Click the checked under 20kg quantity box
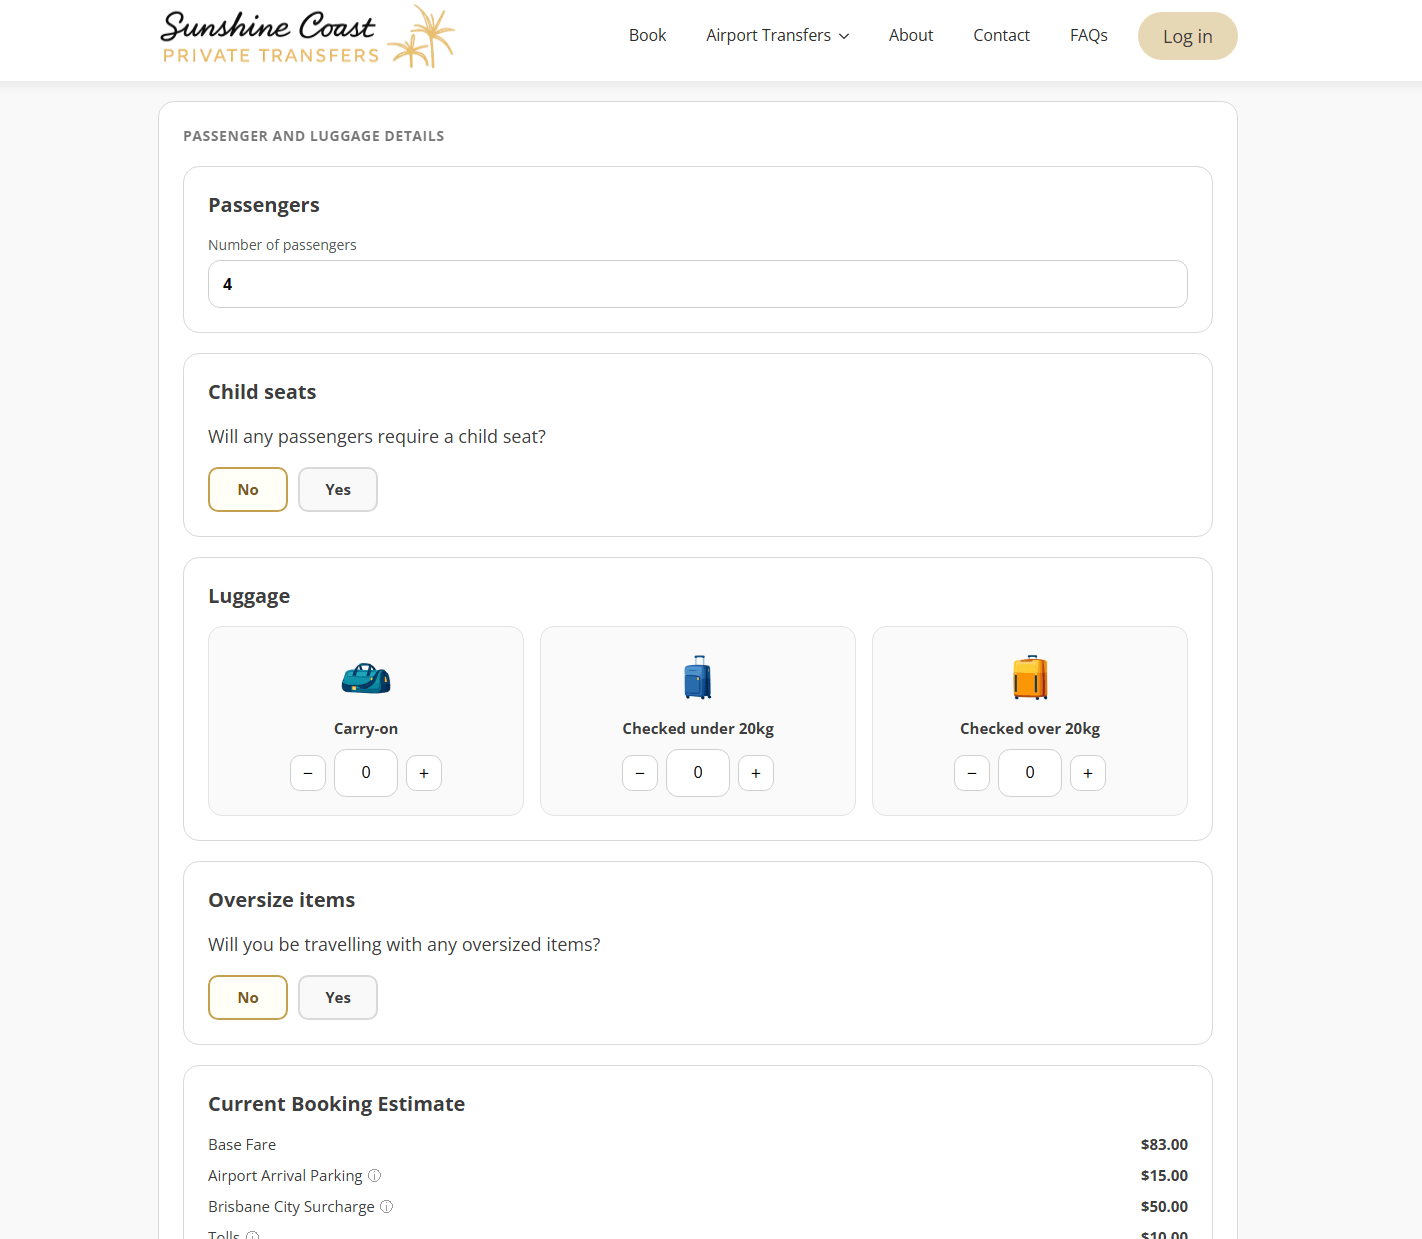Image resolution: width=1422 pixels, height=1239 pixels. (x=698, y=773)
